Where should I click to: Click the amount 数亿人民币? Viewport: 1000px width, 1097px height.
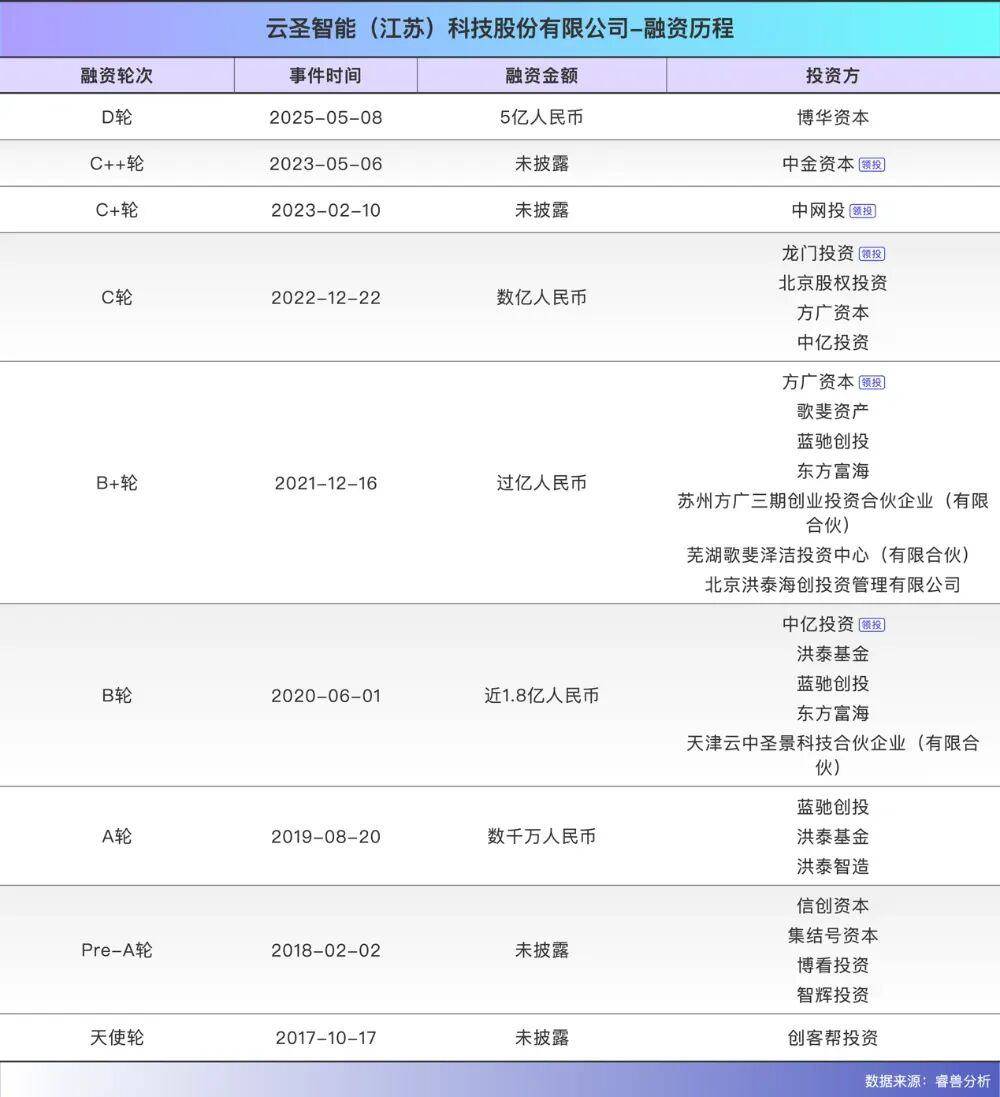[x=542, y=297]
